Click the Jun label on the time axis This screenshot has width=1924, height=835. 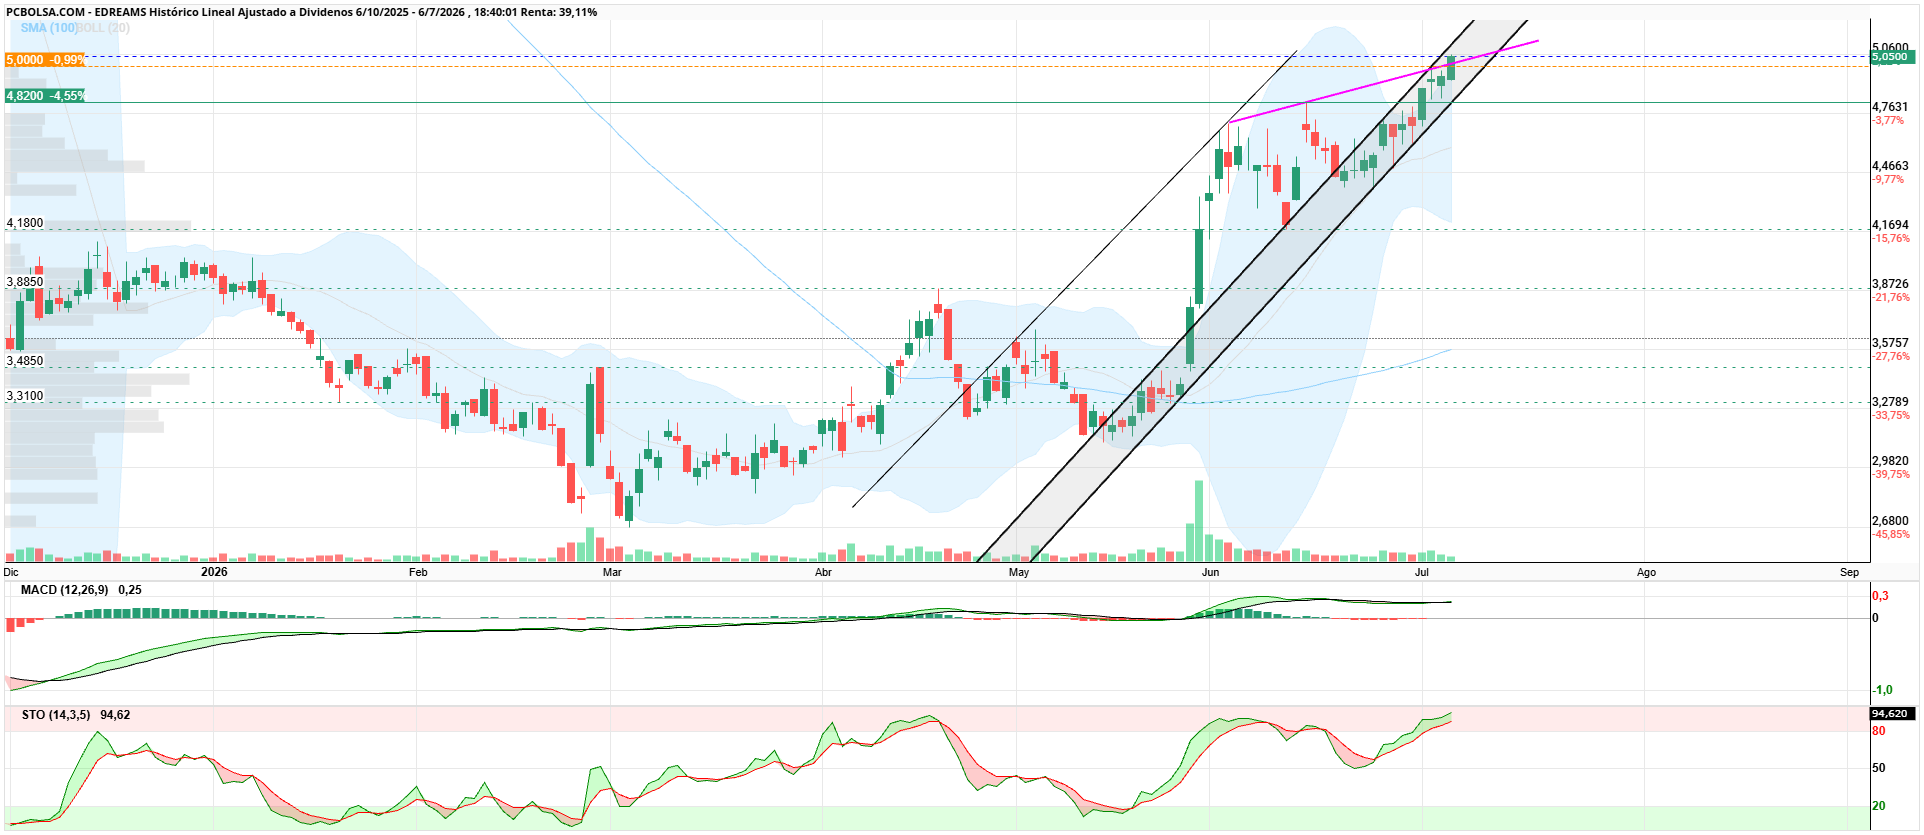(x=1210, y=572)
